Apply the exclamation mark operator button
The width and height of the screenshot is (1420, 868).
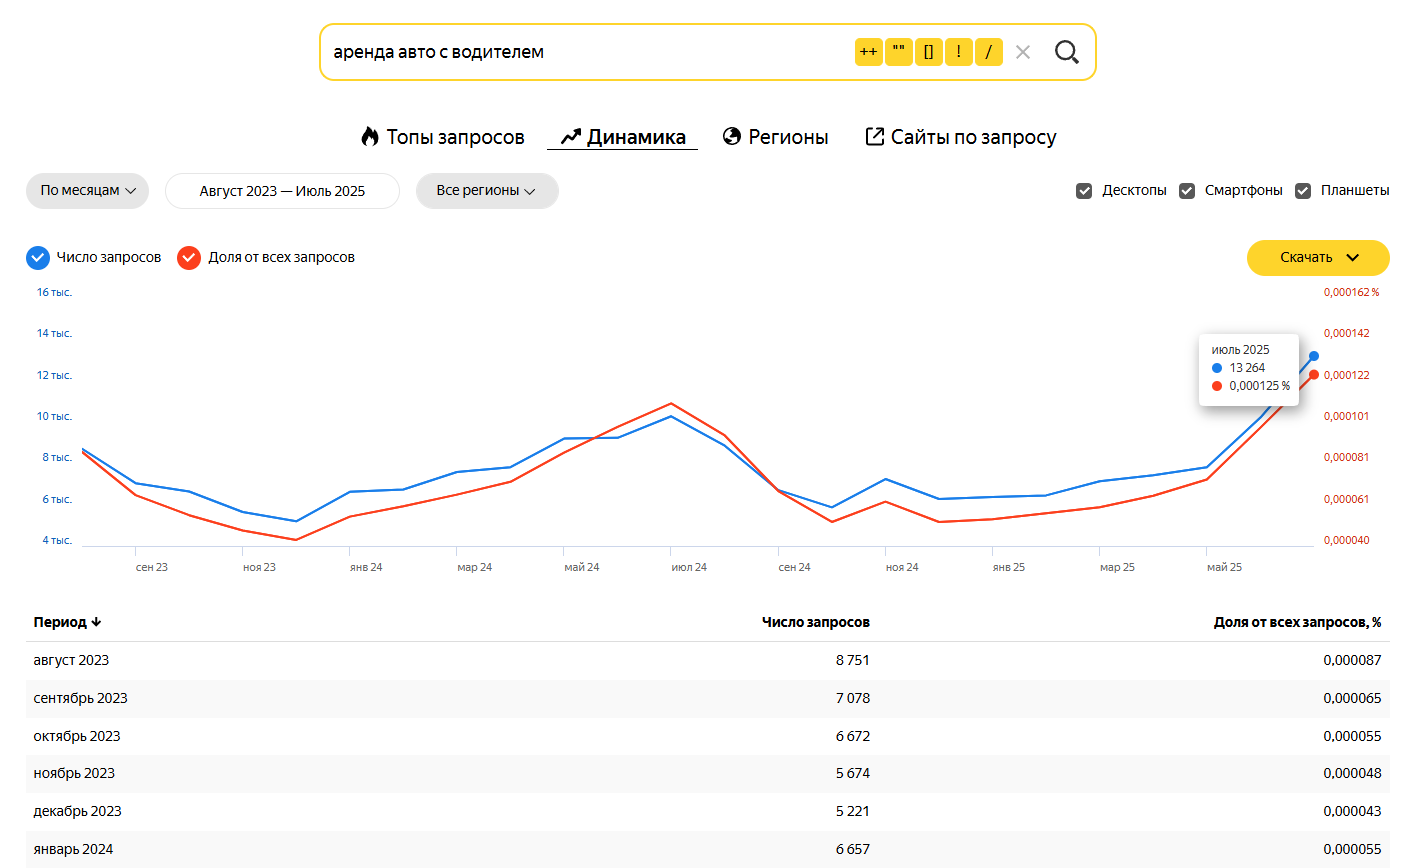click(x=958, y=52)
